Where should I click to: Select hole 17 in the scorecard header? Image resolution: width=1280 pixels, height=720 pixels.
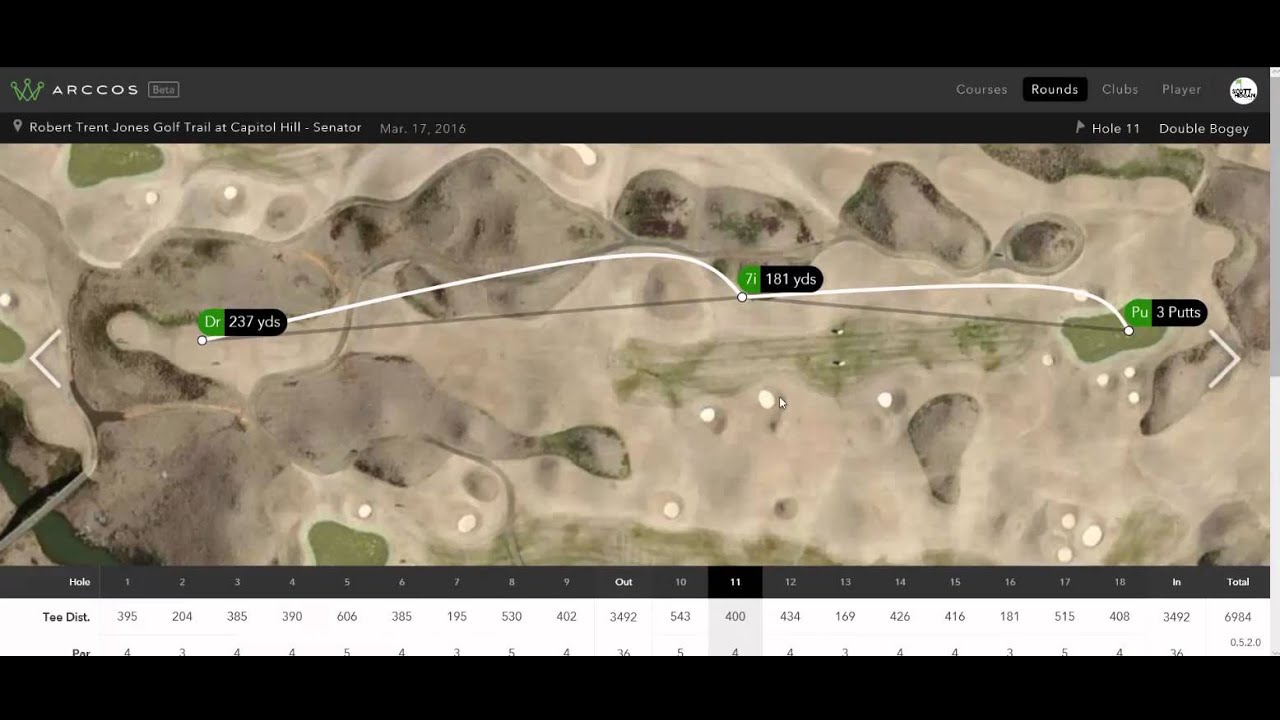click(1065, 582)
